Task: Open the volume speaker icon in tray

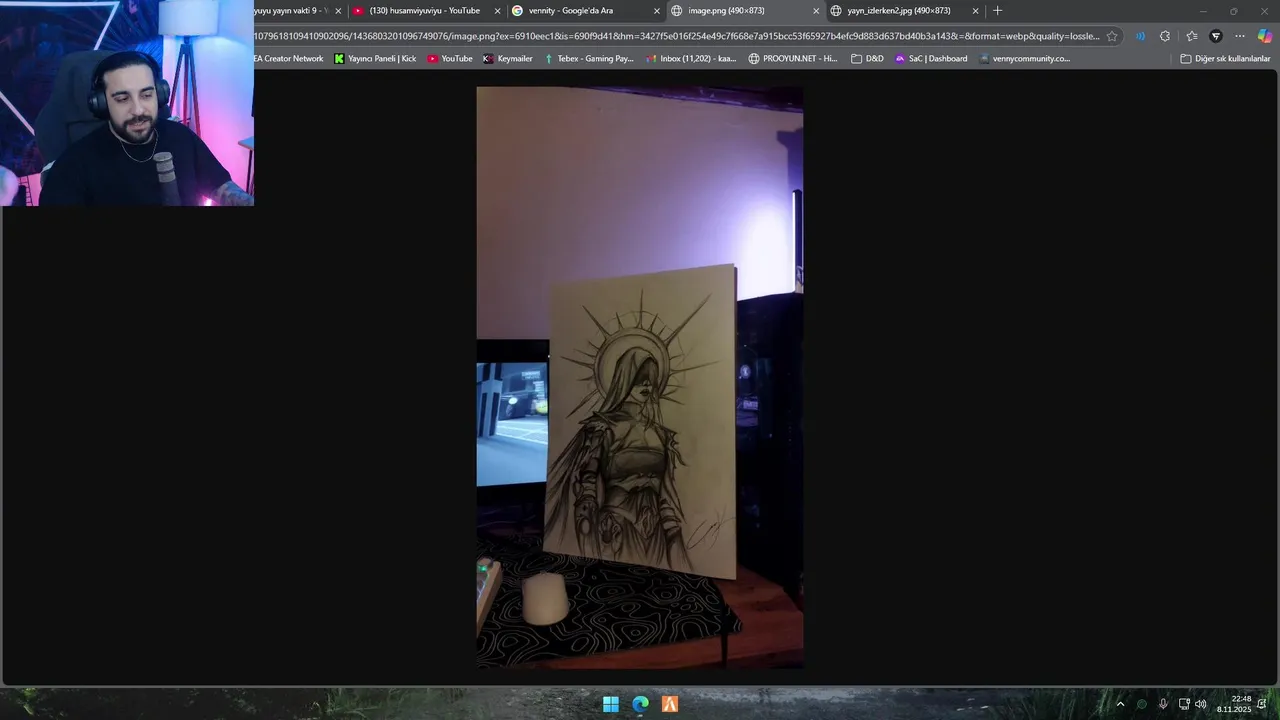Action: pos(1200,704)
